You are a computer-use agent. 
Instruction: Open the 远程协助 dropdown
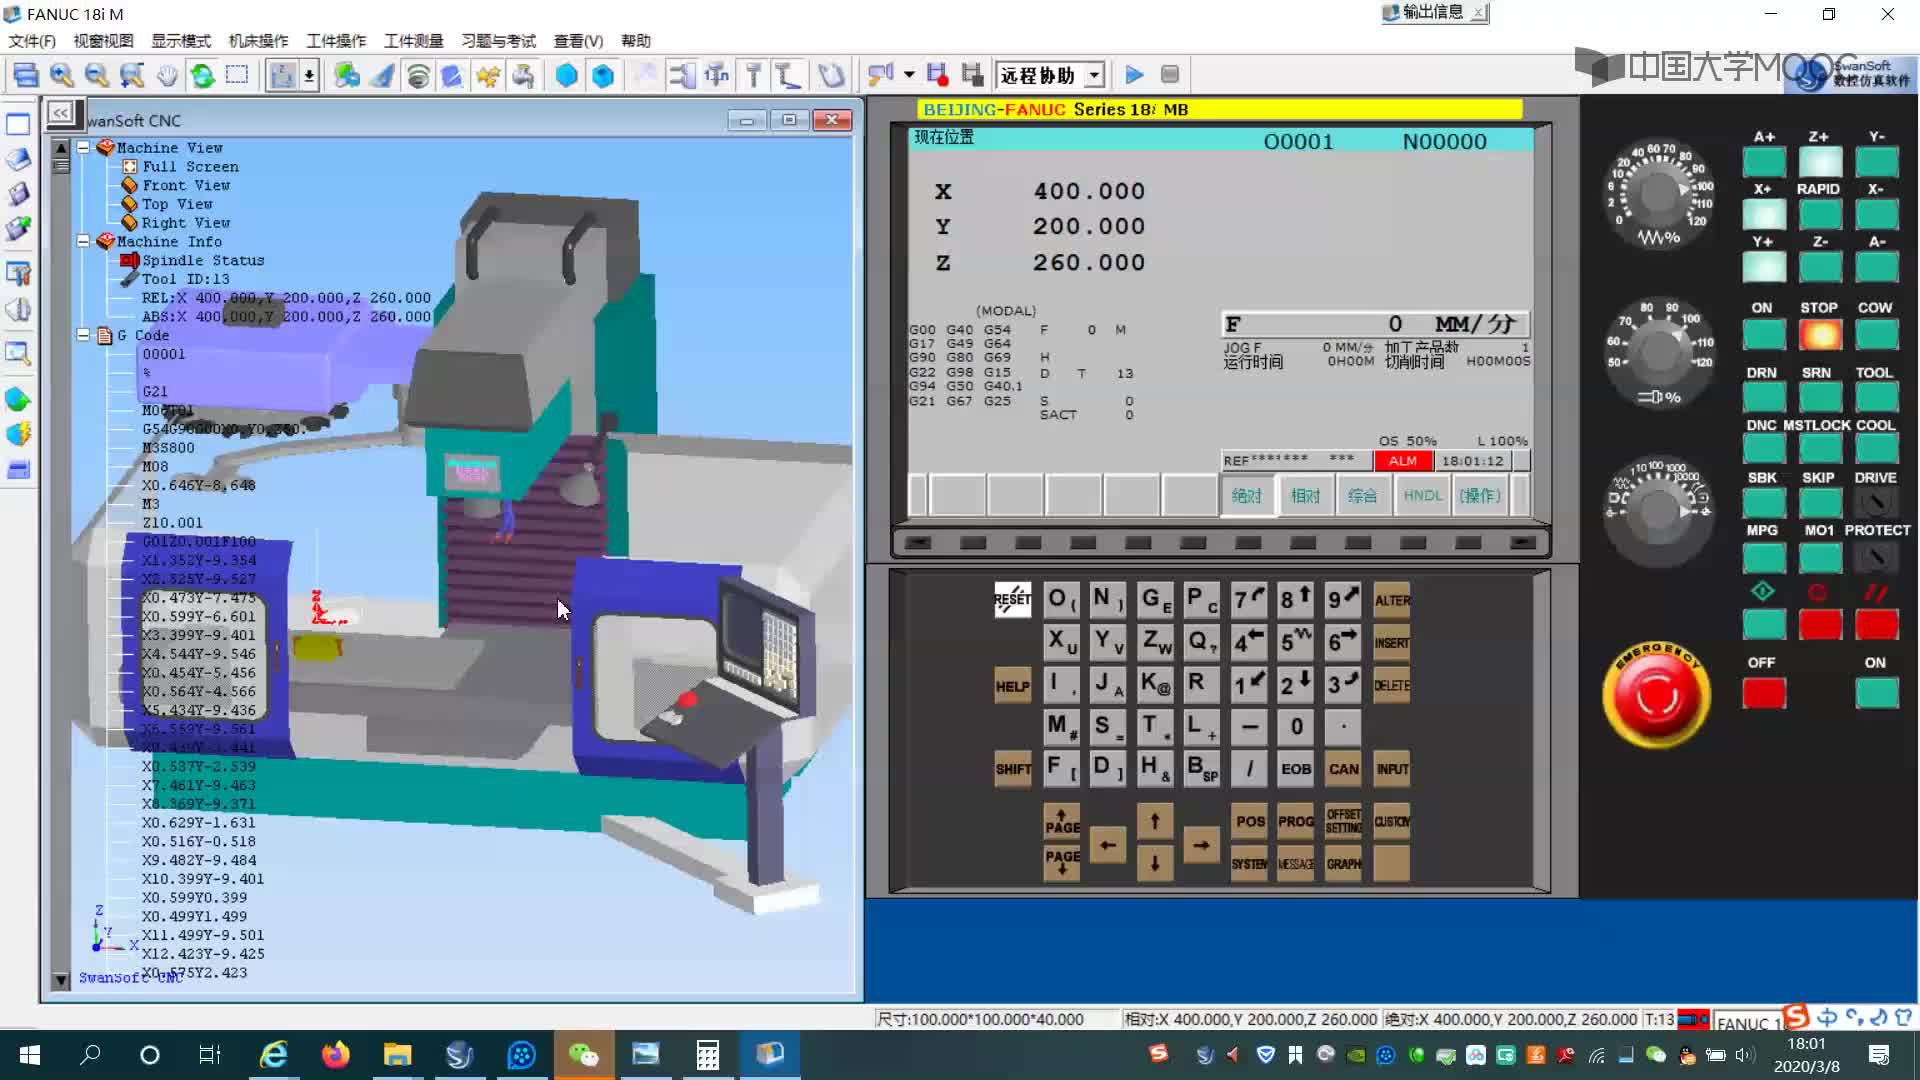click(x=1095, y=75)
